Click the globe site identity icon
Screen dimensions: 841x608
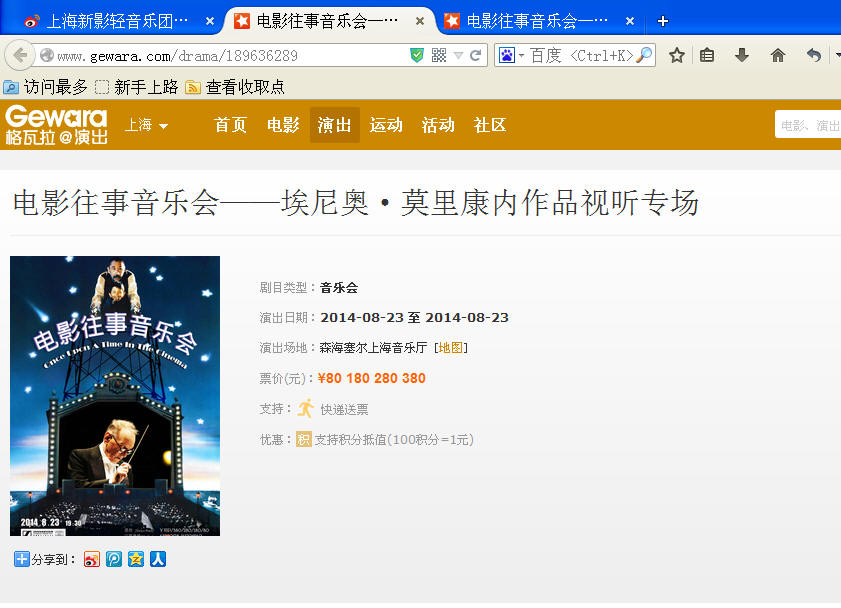pos(47,55)
